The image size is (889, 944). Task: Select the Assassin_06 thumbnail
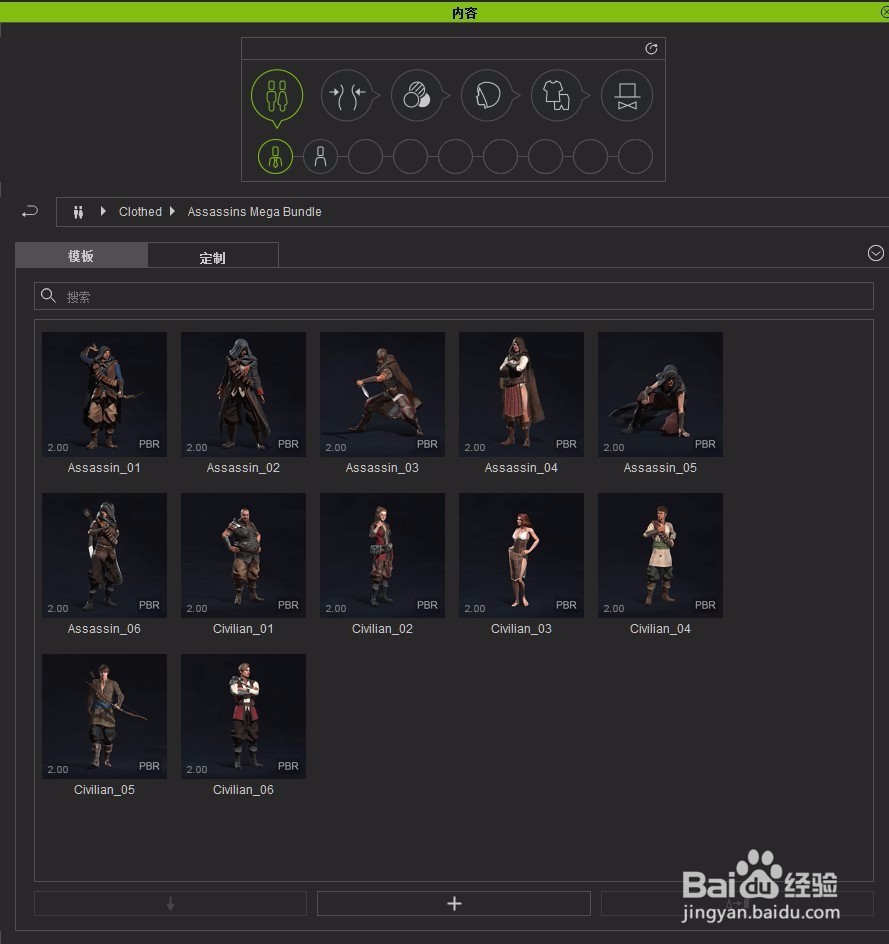(x=104, y=555)
